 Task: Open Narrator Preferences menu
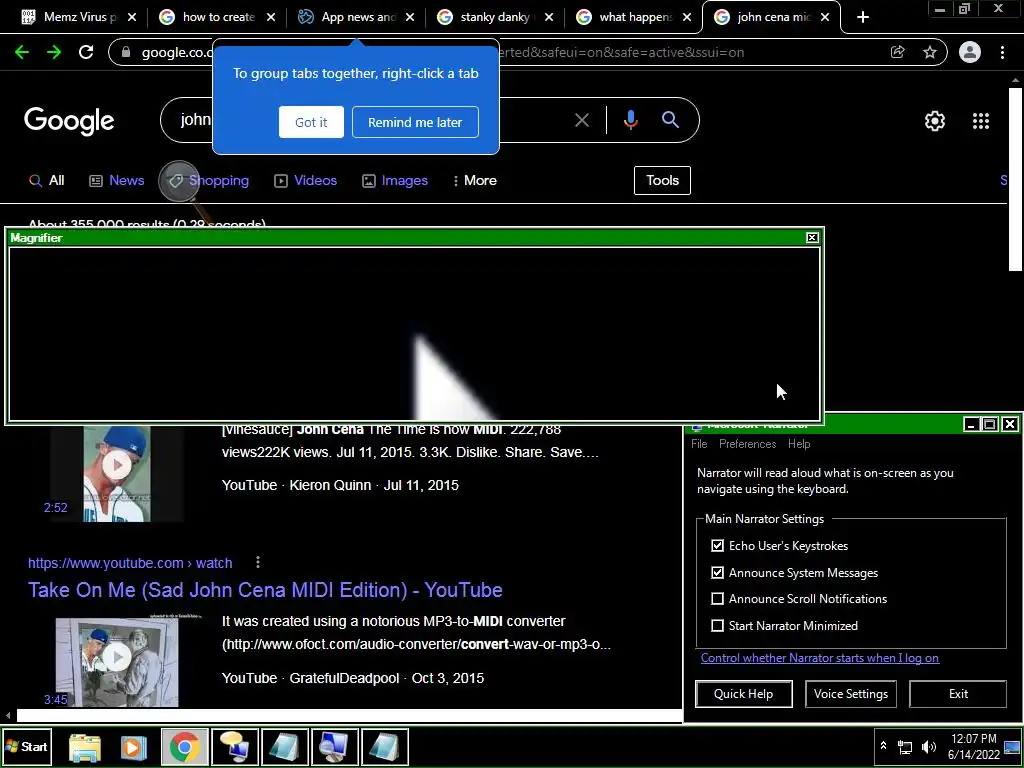pyautogui.click(x=747, y=444)
